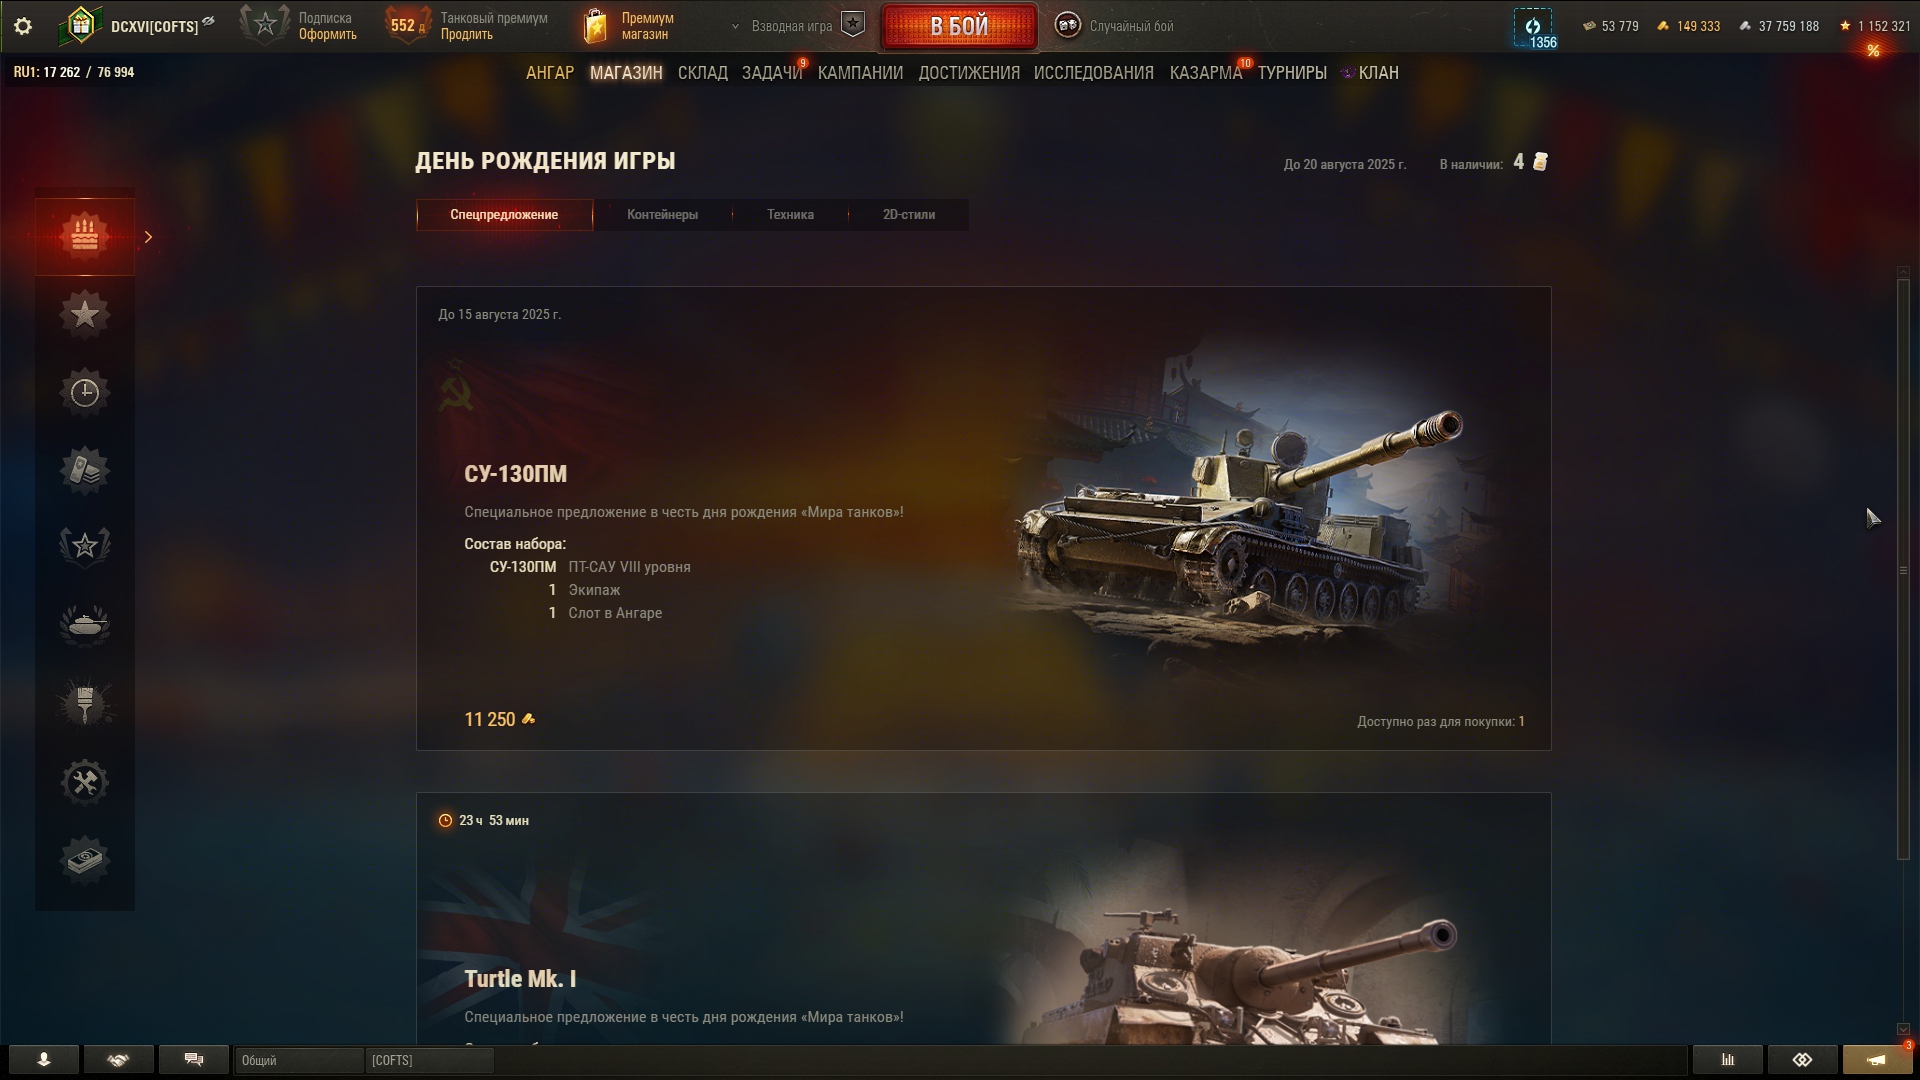Open the tank vehicles sidebar category
Viewport: 1920px width, 1080px height.
(85, 626)
